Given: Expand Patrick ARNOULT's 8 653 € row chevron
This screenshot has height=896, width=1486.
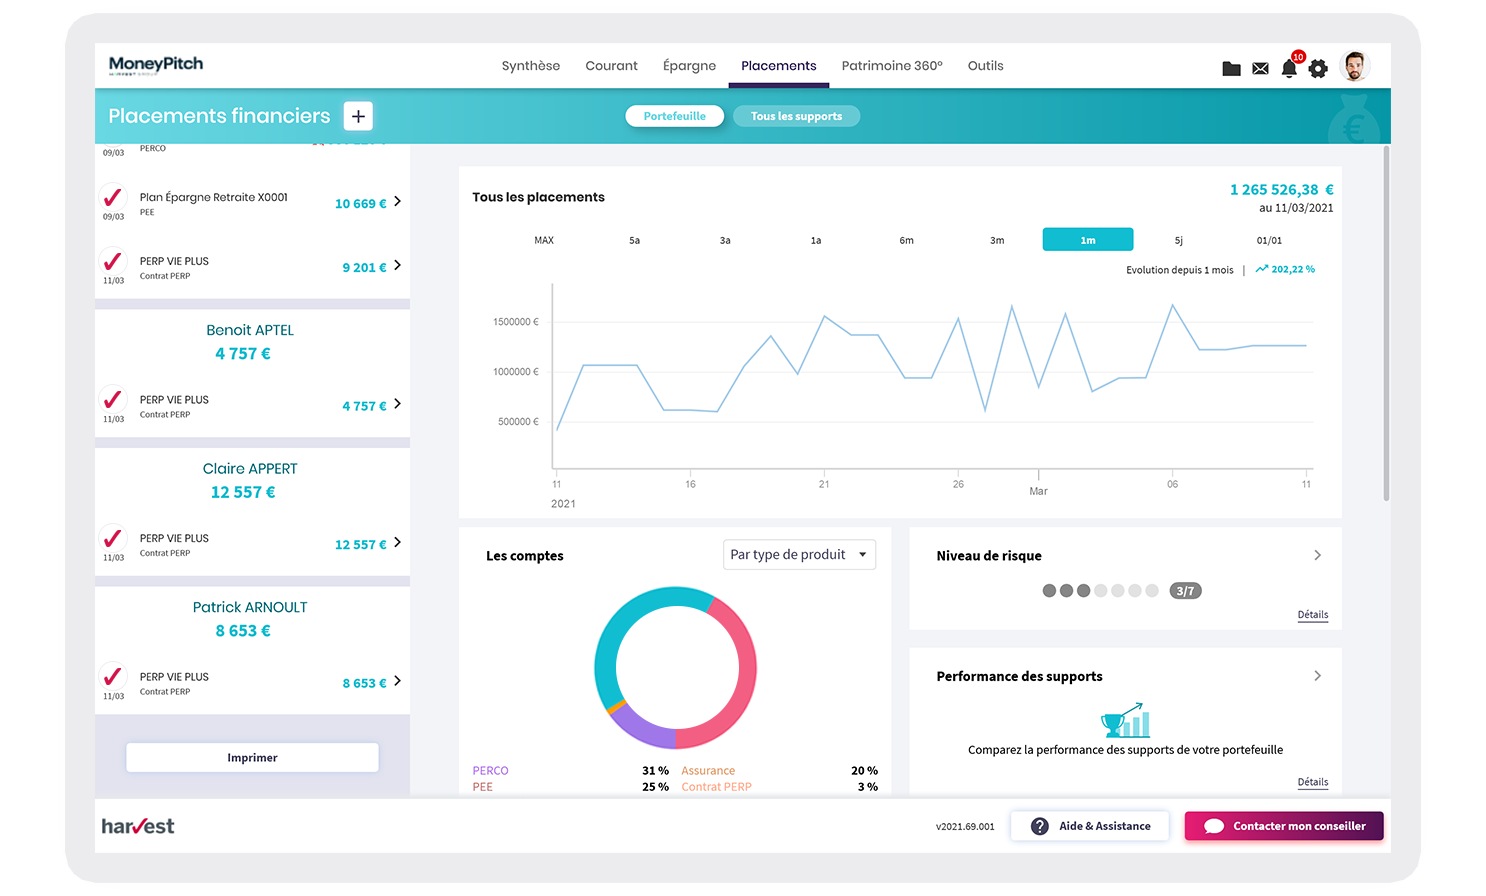Looking at the screenshot, I should (397, 682).
